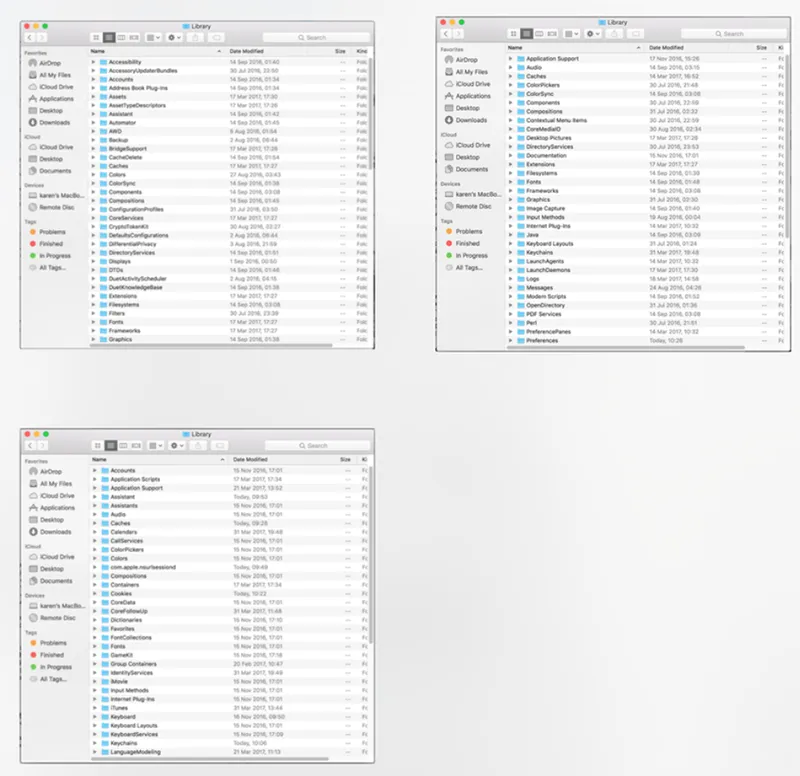Expand the Contextual Menu Items folder triangle

click(x=510, y=120)
